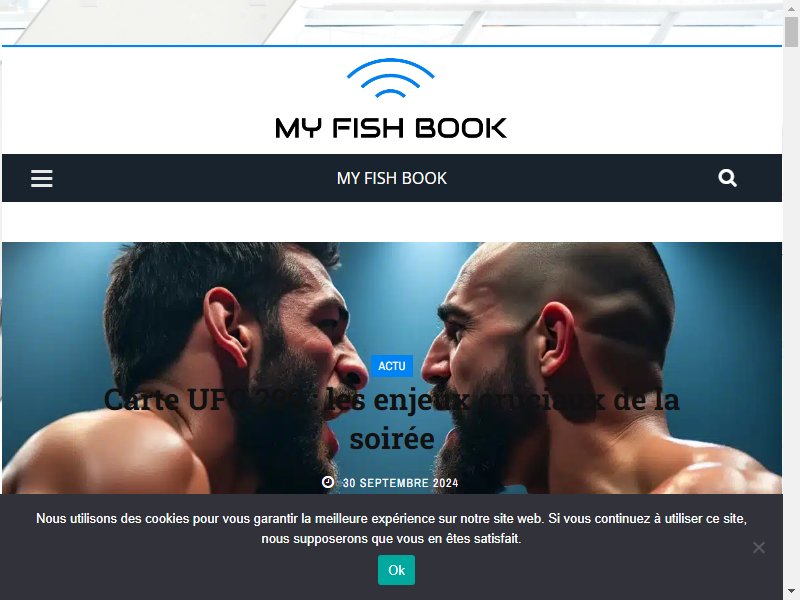Screen dimensions: 800x600
Task: Open the Carte UFC article headline
Action: 391,419
